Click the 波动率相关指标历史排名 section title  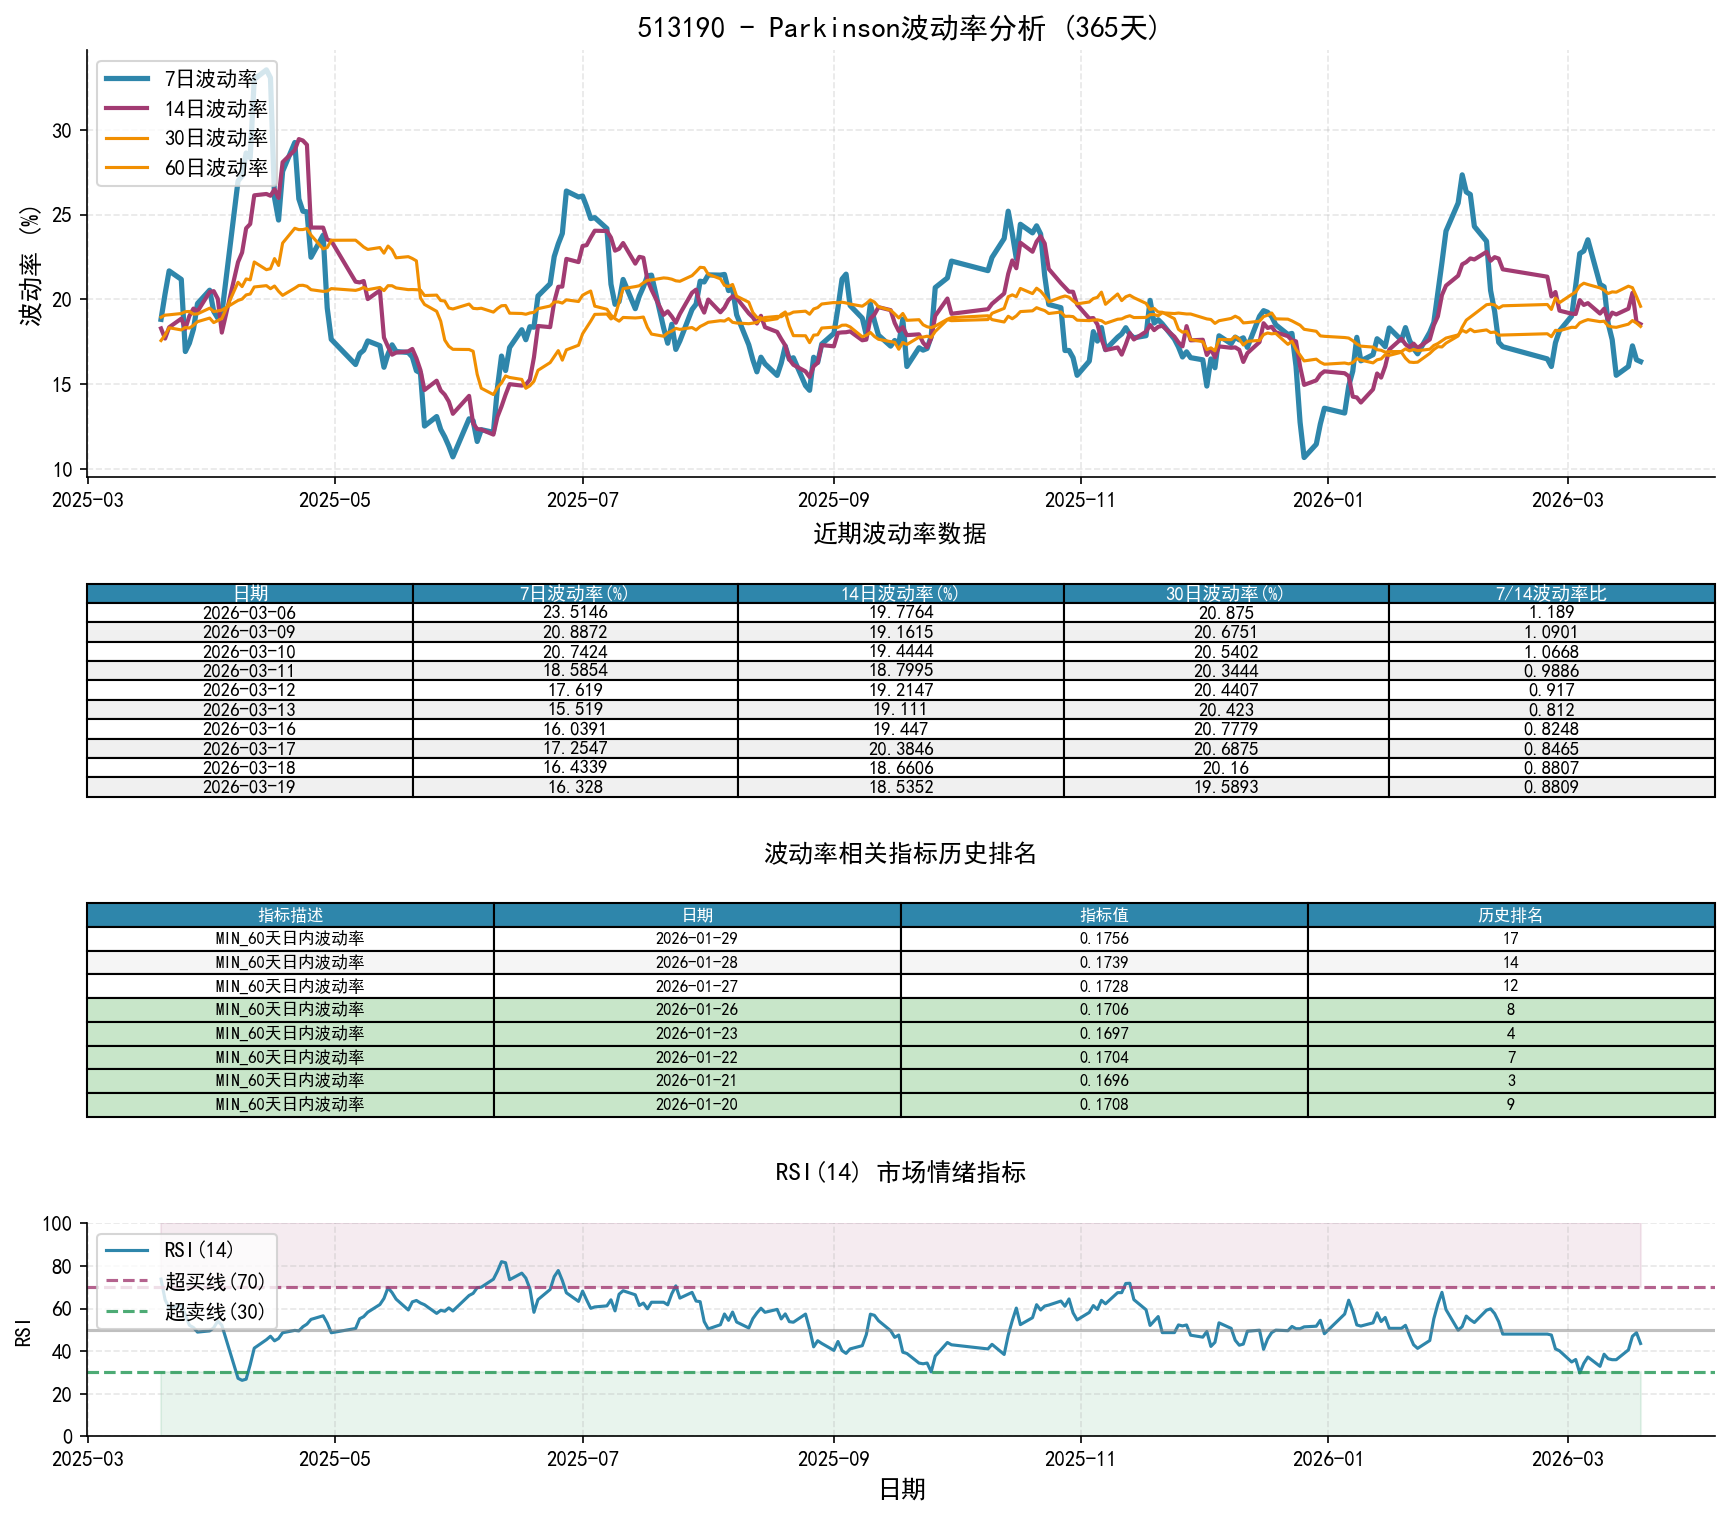pos(900,853)
